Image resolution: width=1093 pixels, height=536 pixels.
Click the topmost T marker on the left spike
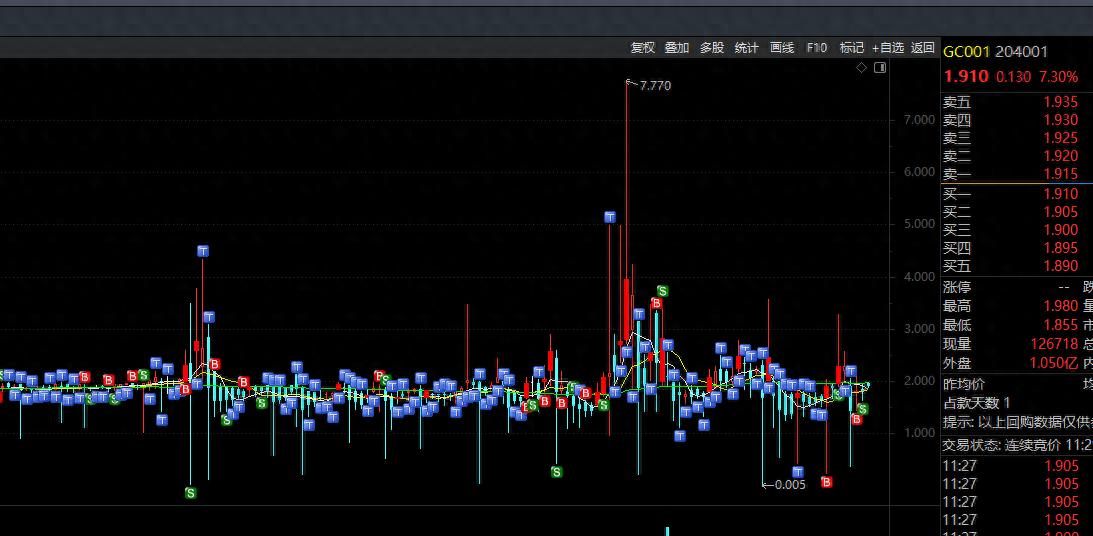pyautogui.click(x=202, y=251)
